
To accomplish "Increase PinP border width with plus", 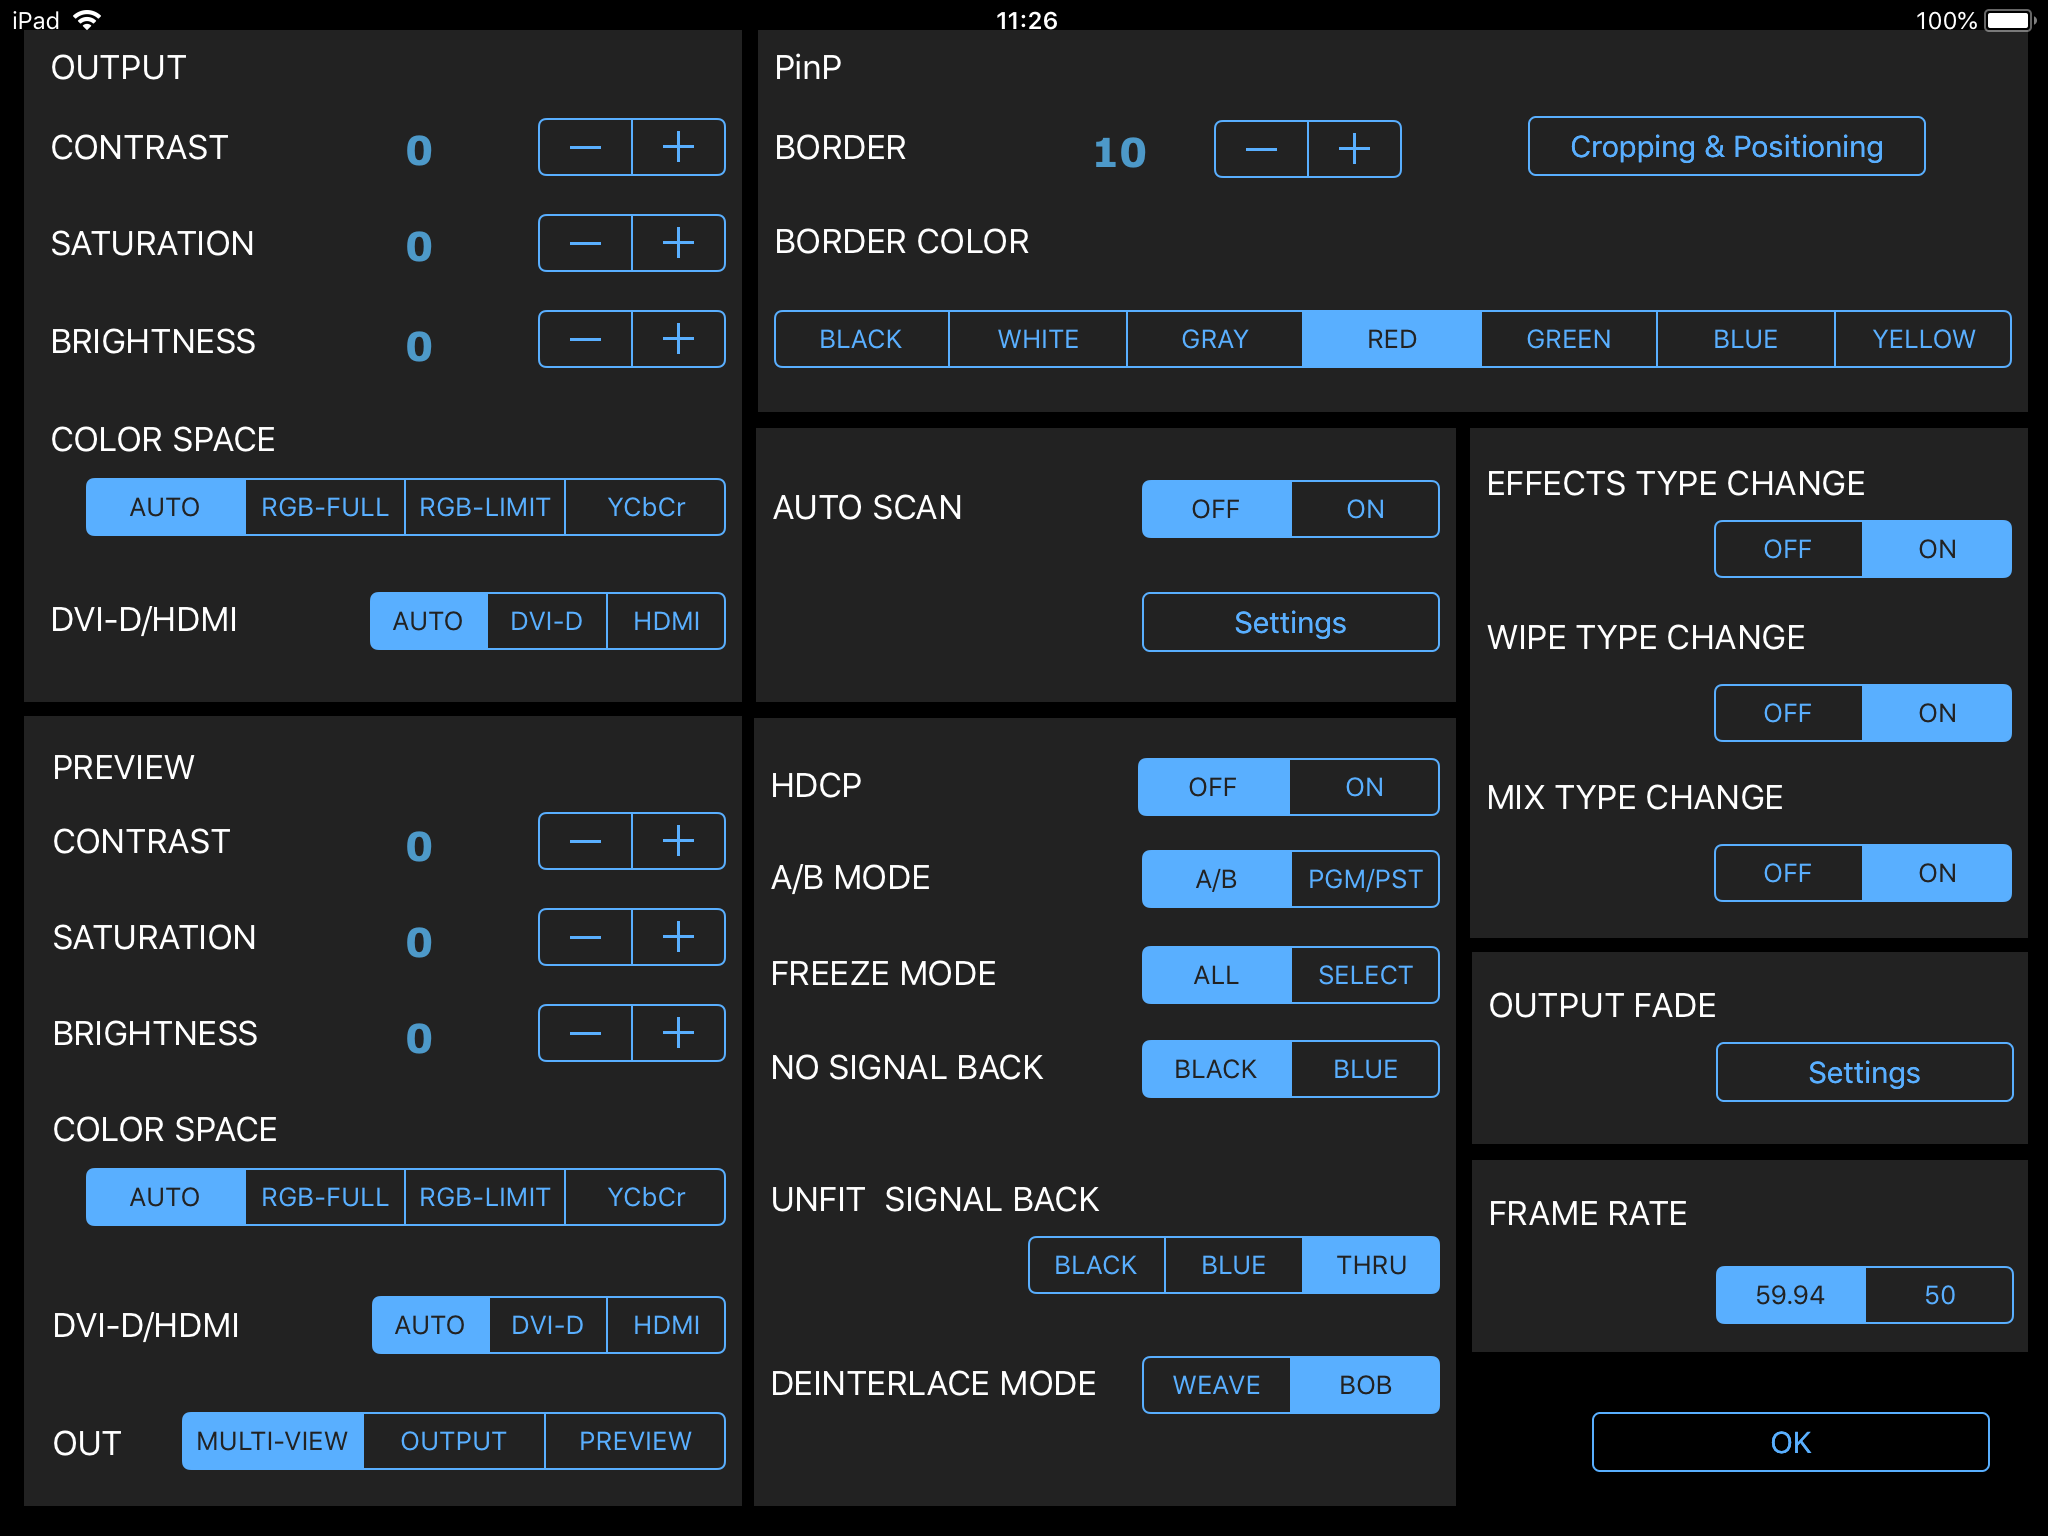I will point(1354,150).
